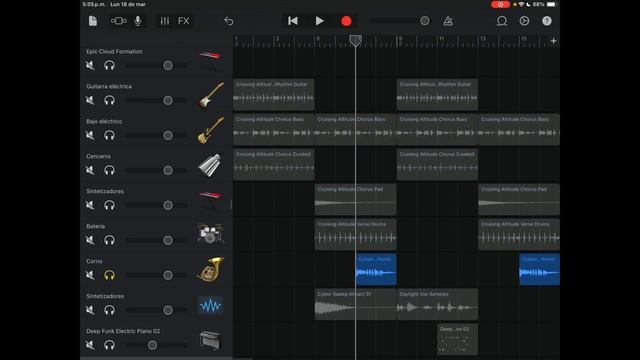Select the electric guitar instrument icon
This screenshot has width=640, height=360.
click(x=211, y=95)
